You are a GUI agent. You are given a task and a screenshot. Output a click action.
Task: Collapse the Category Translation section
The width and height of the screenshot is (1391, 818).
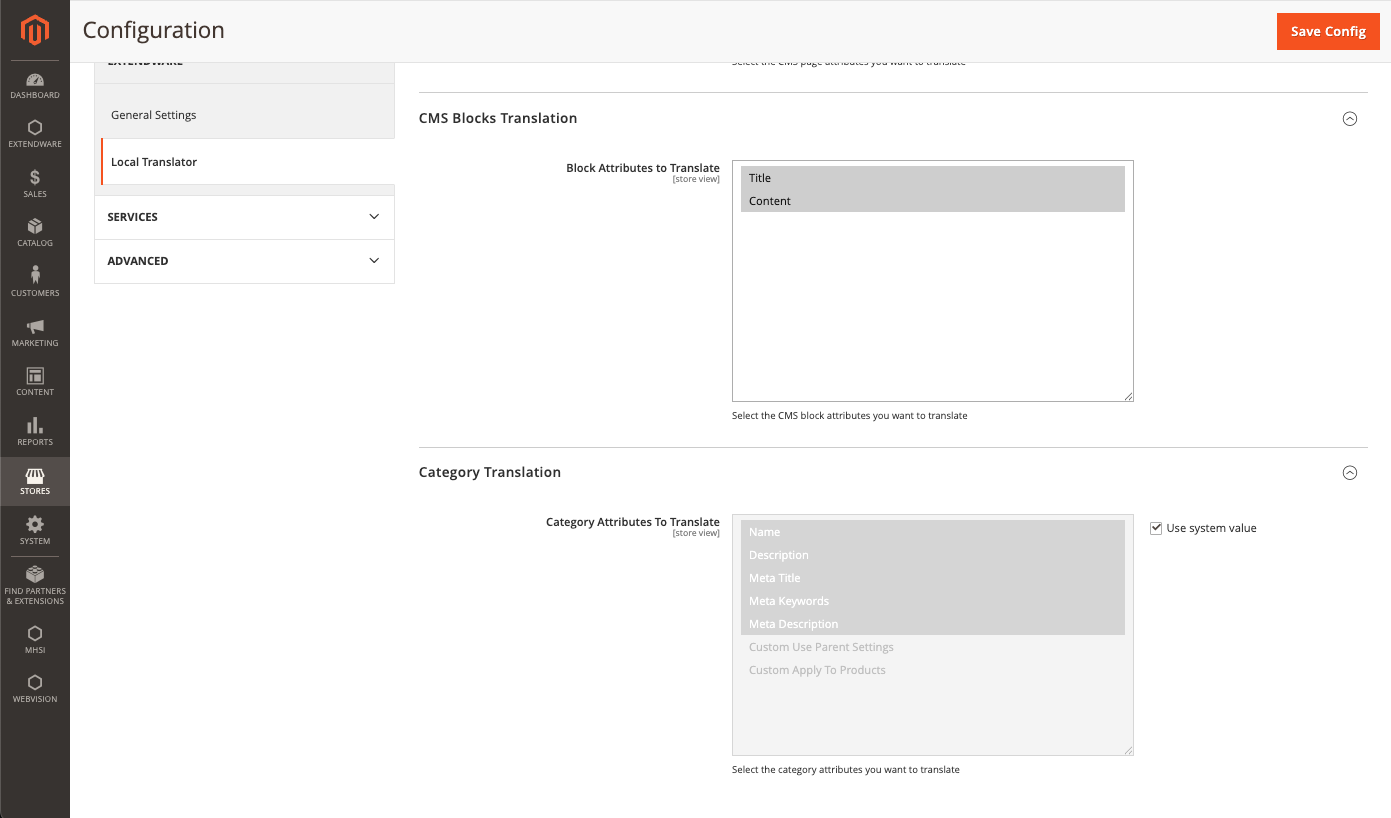point(1349,473)
